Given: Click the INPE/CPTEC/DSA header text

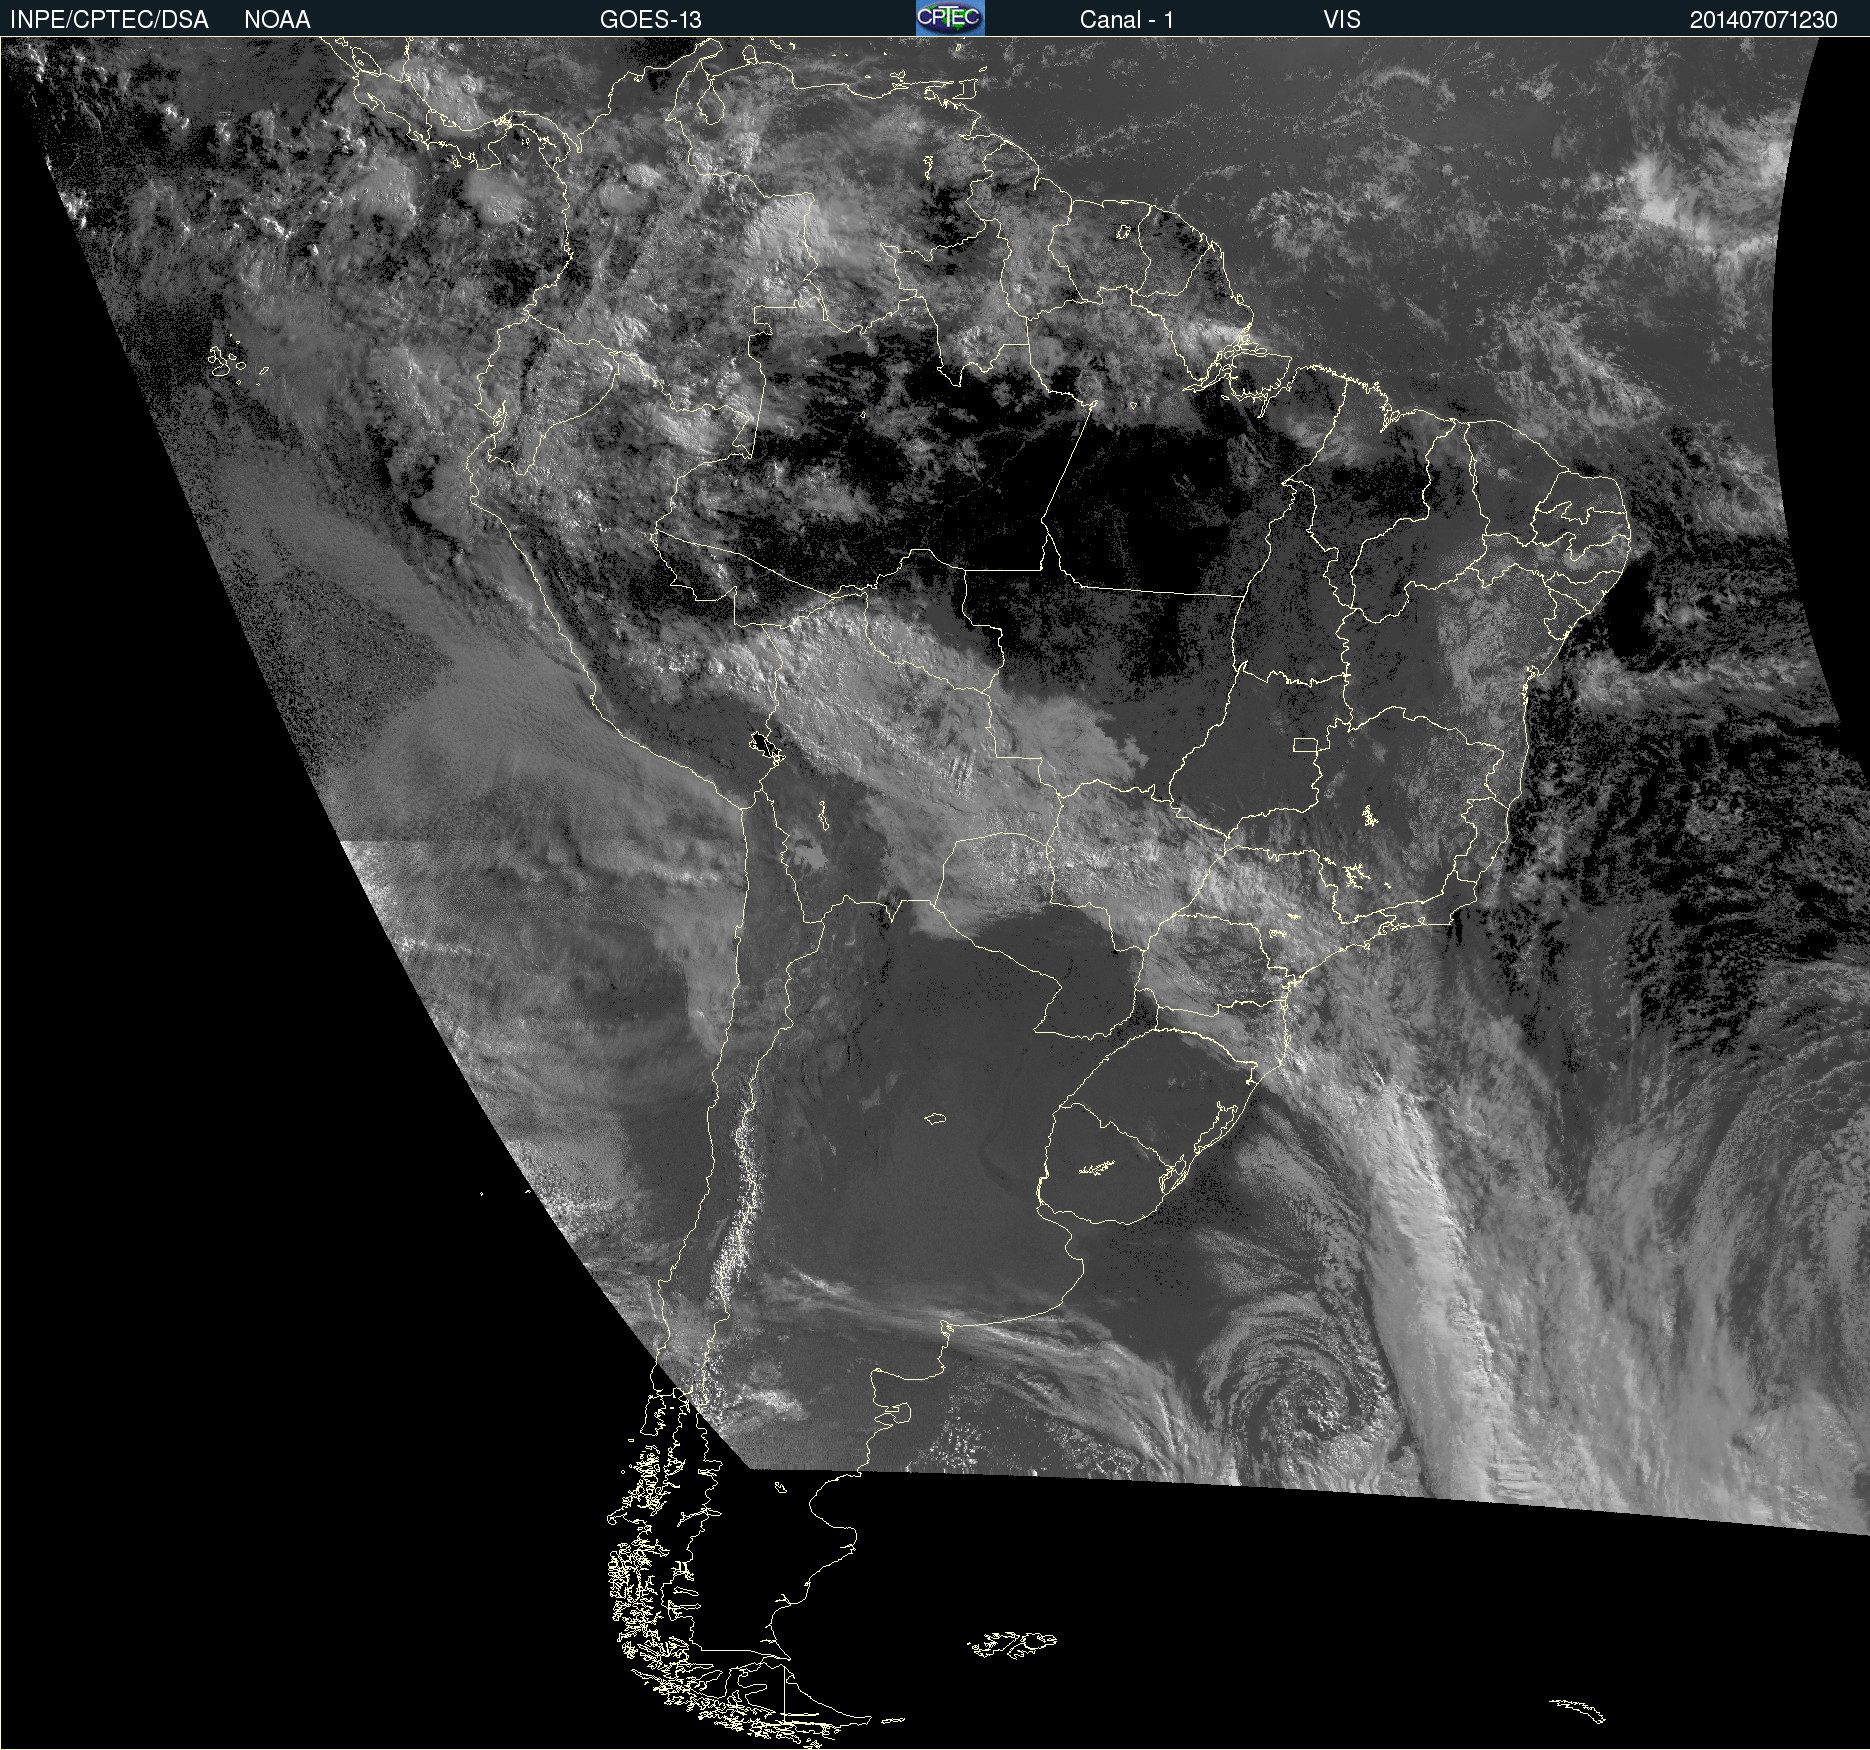Looking at the screenshot, I should [x=109, y=20].
